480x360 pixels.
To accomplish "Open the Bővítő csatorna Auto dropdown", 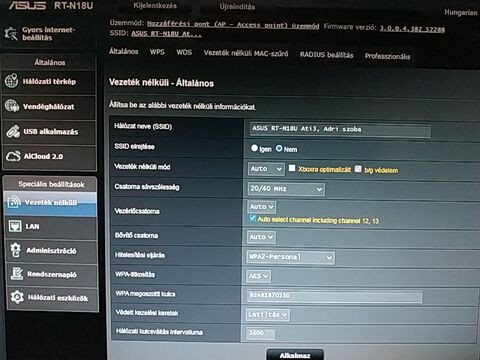I will pyautogui.click(x=261, y=237).
